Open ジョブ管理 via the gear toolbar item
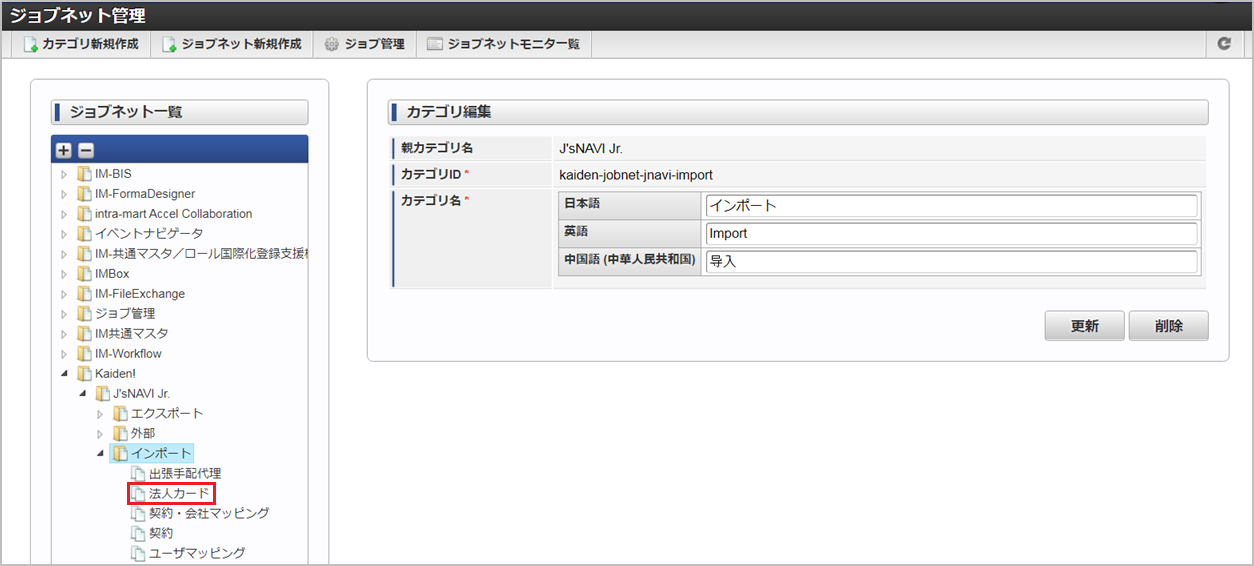Screen dimensions: 1254x566 coord(364,44)
